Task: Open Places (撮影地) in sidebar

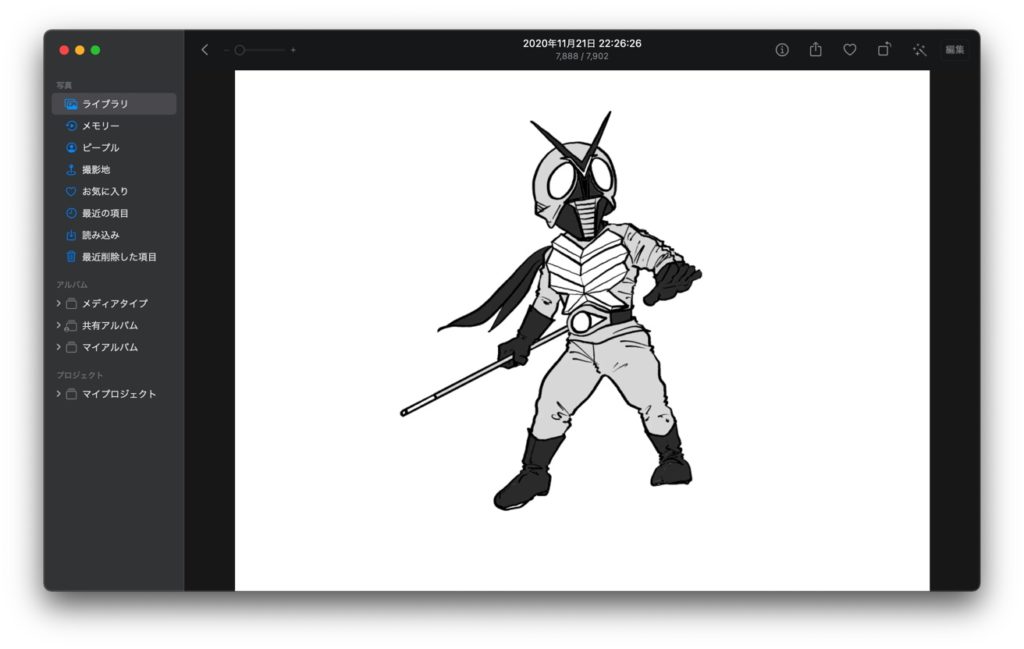Action: [x=114, y=170]
